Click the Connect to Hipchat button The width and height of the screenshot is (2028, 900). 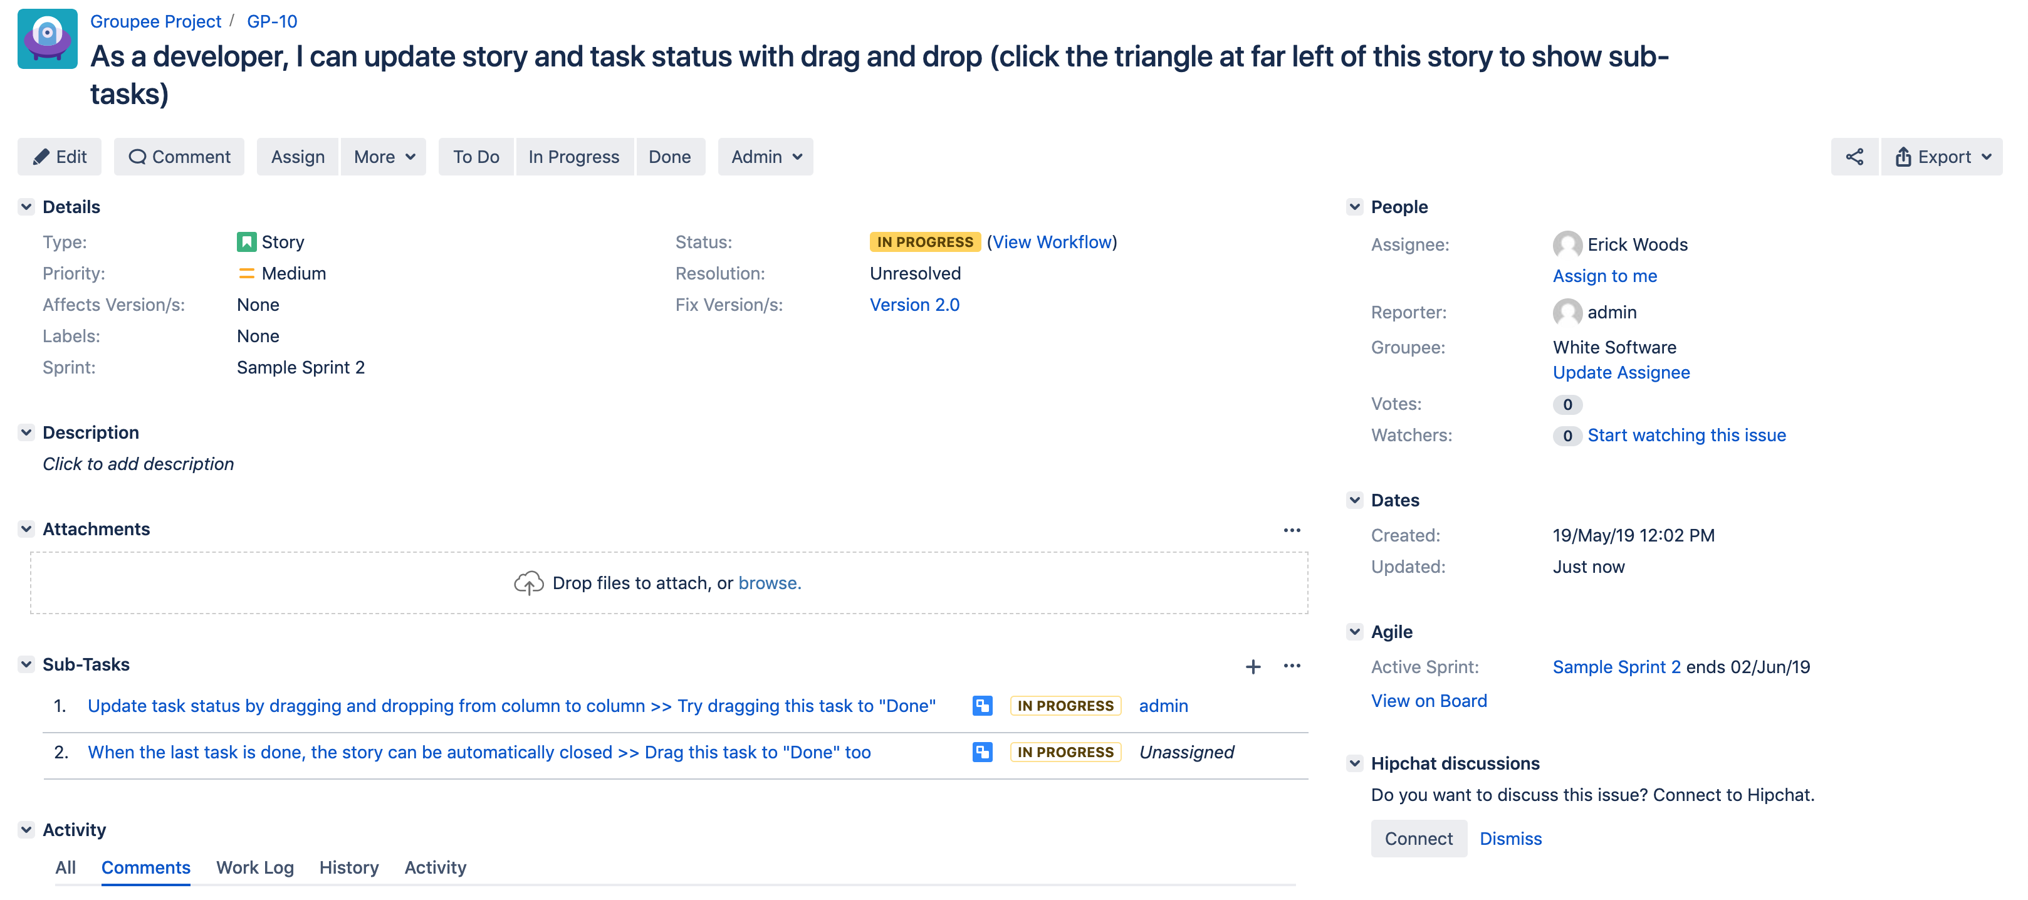(x=1418, y=838)
